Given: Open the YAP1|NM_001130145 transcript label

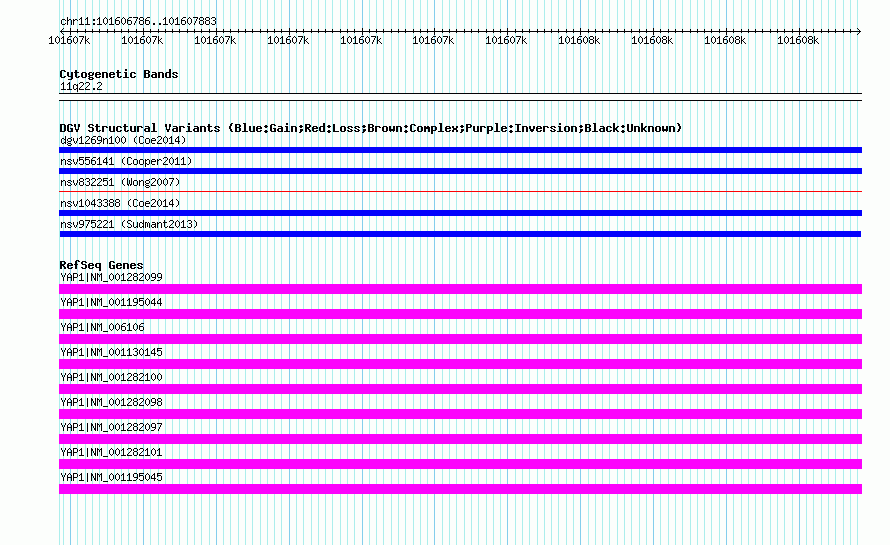Looking at the screenshot, I should click(111, 352).
